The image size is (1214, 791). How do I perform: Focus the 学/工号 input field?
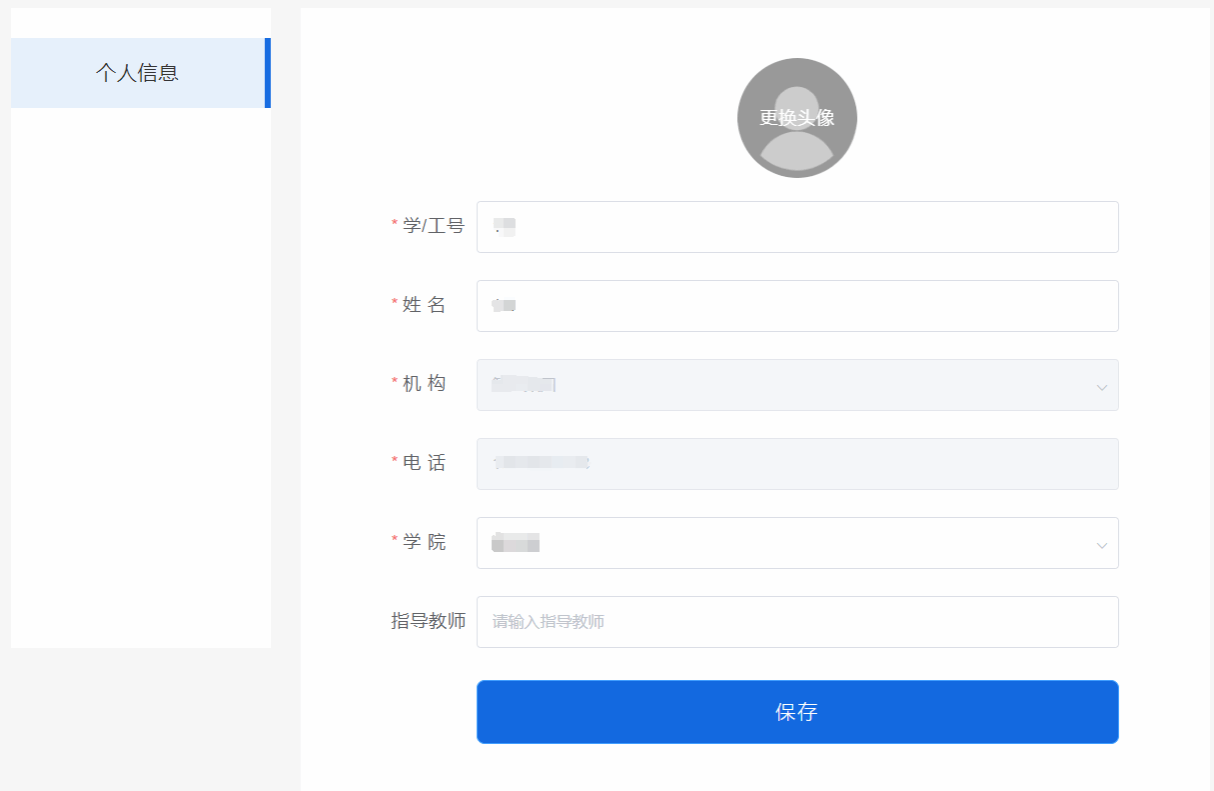[797, 227]
